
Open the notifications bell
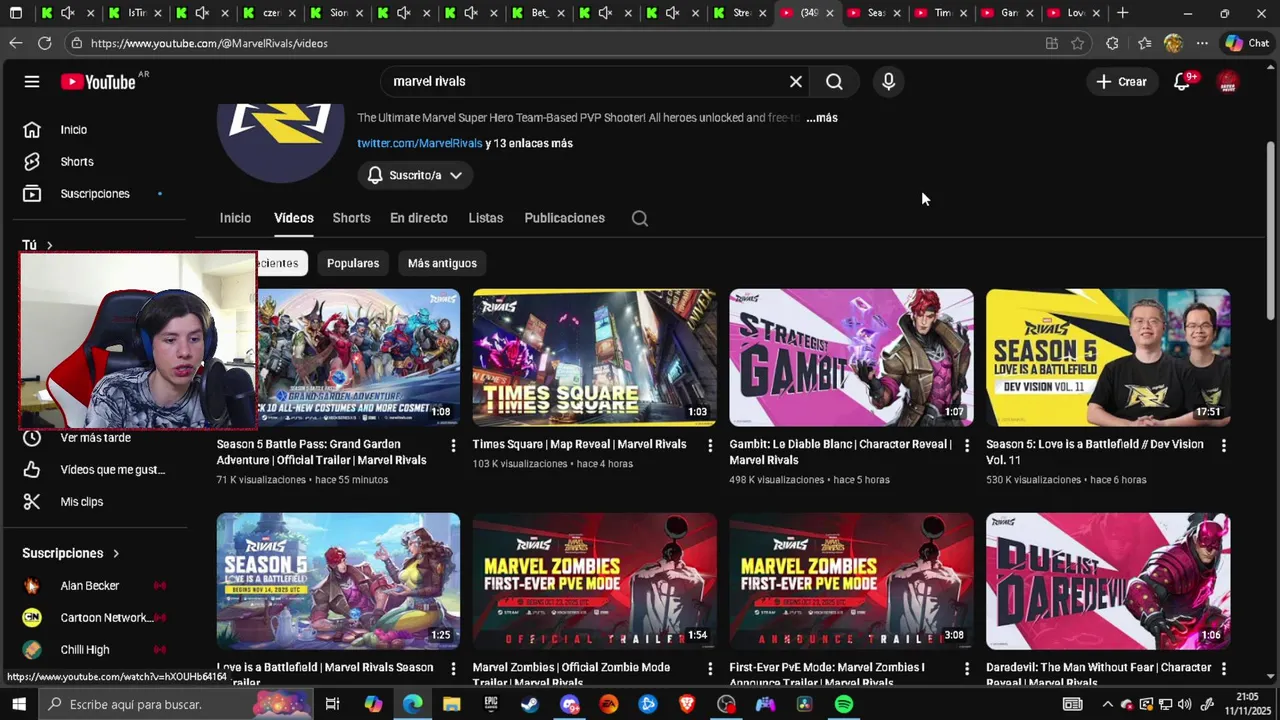[1182, 82]
